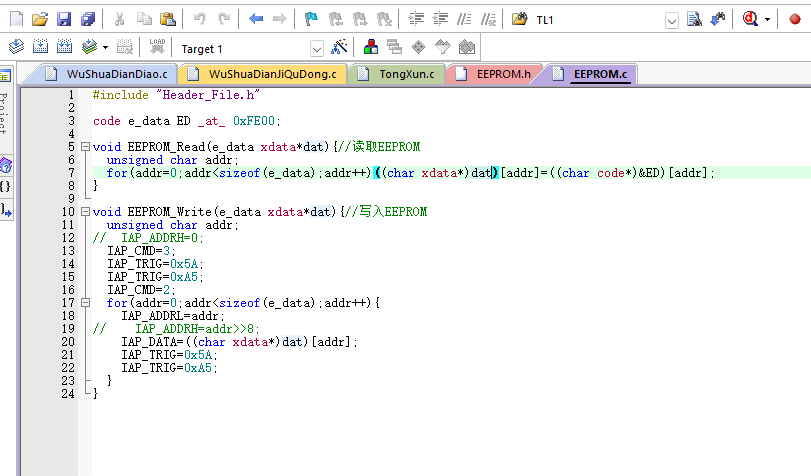The height and width of the screenshot is (476, 811).
Task: Open the Books sidebar panel
Action: [x=5, y=166]
